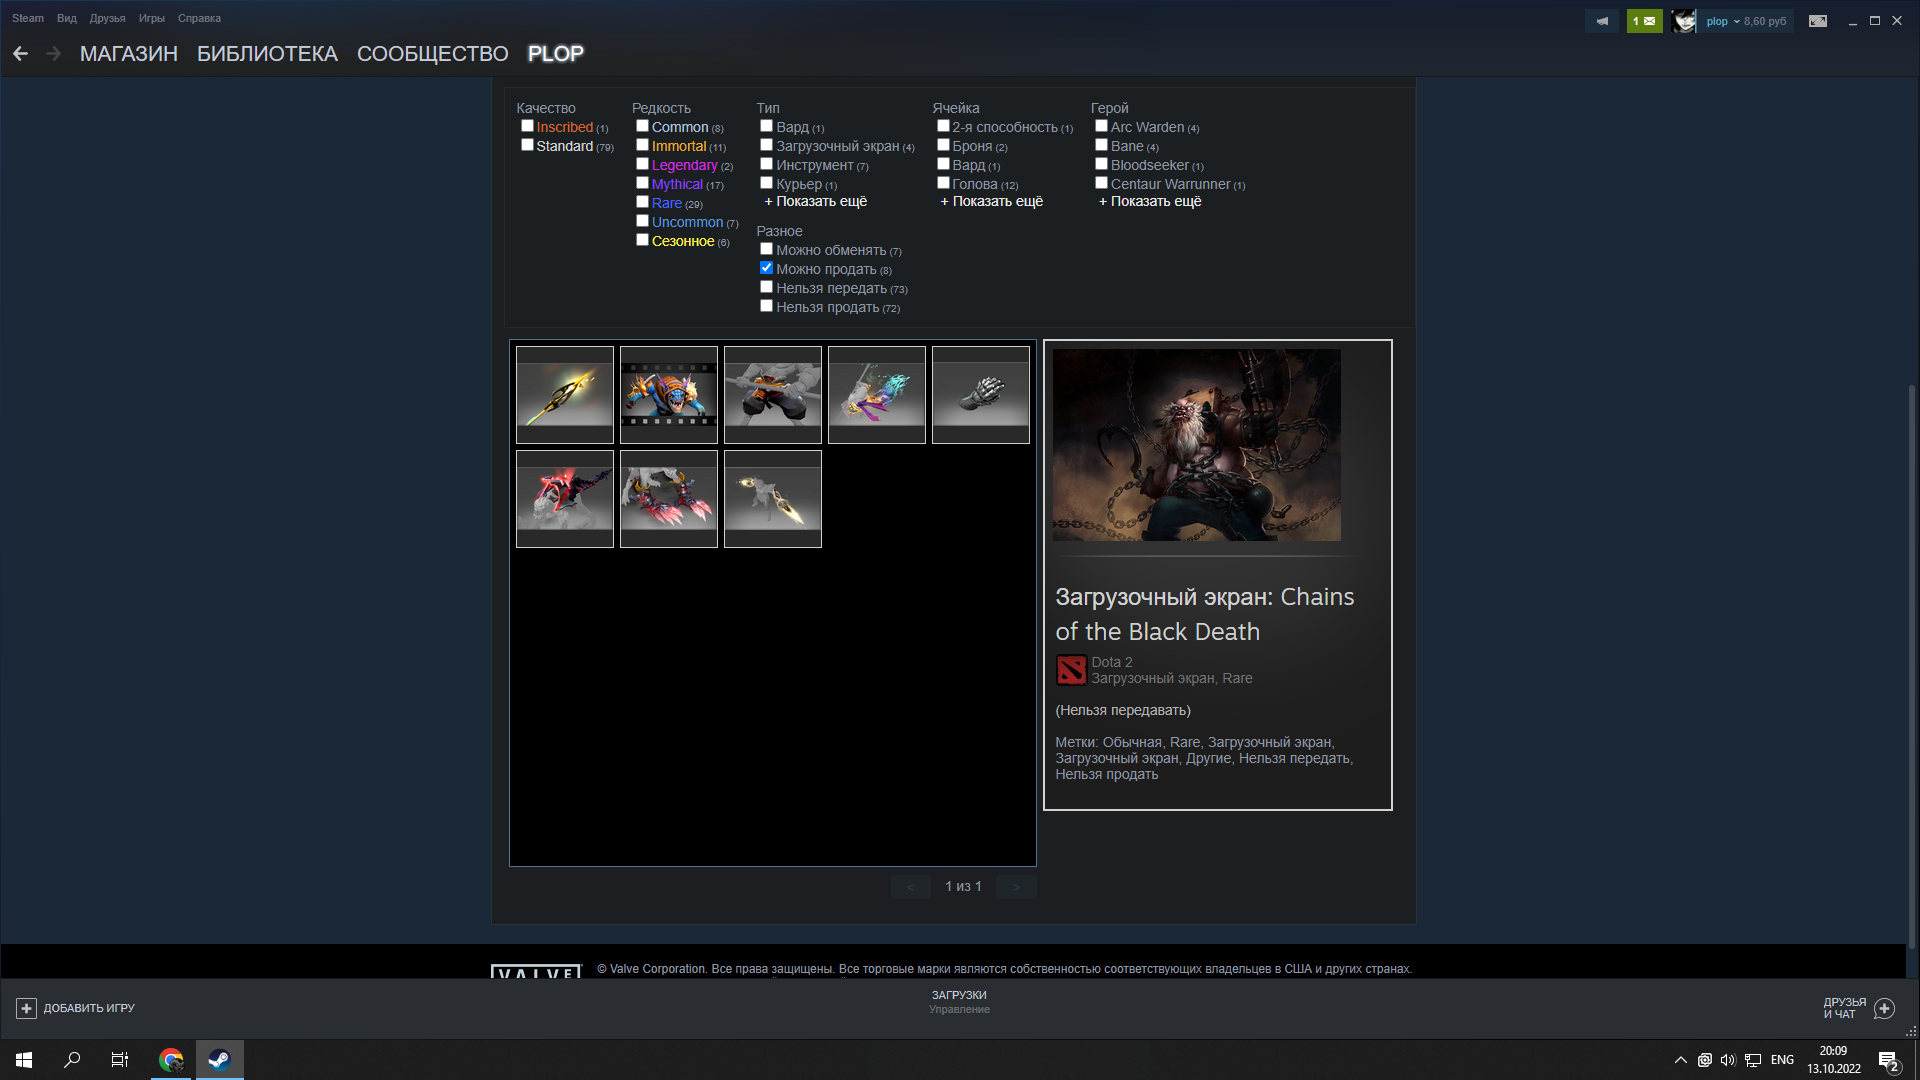Viewport: 1920px width, 1080px height.
Task: Select the filmstrip loading screen thumbnail
Action: coord(668,394)
